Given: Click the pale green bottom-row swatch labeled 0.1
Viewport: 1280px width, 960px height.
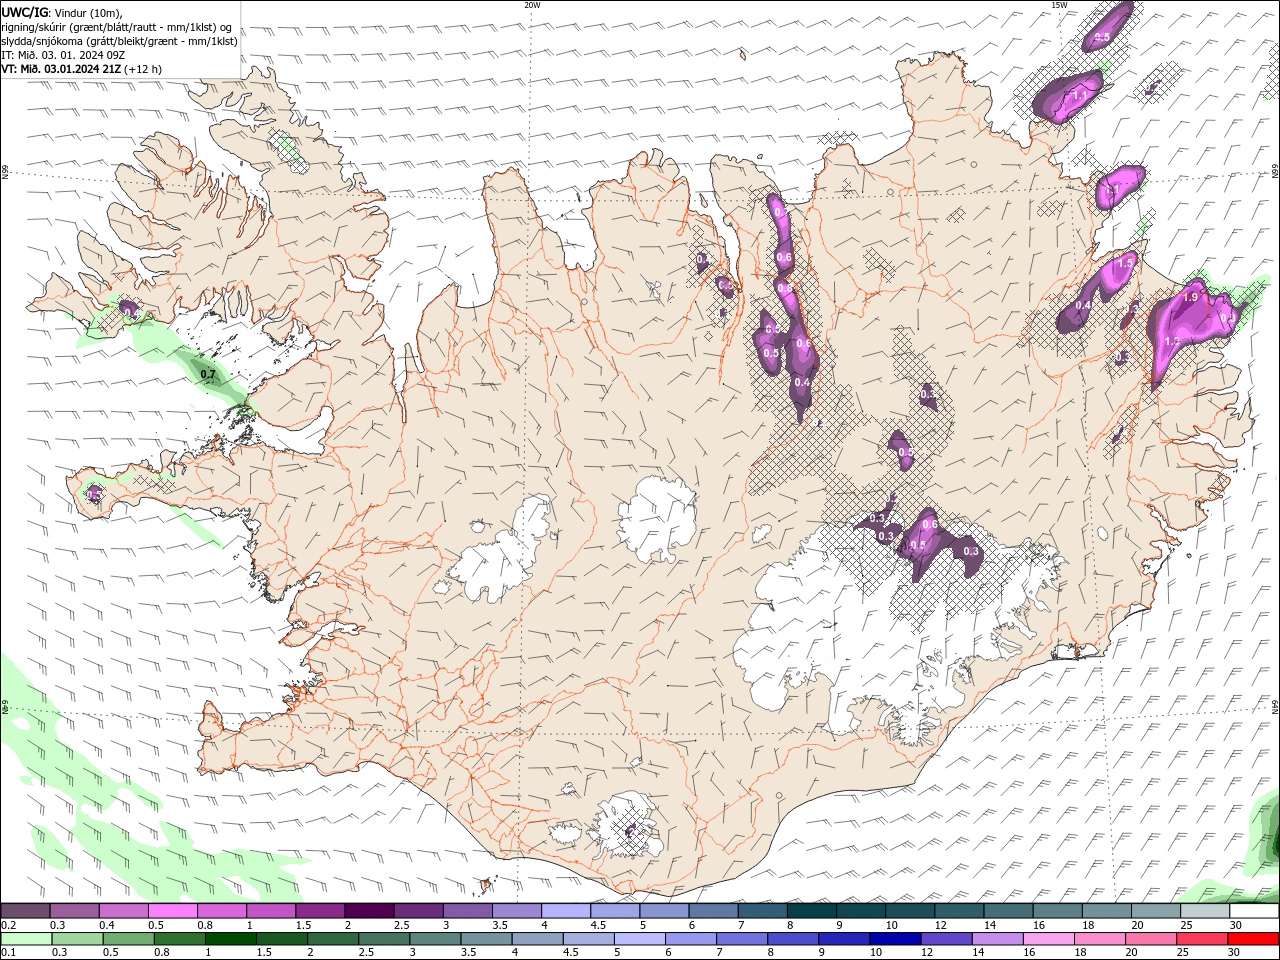Looking at the screenshot, I should click(x=26, y=939).
